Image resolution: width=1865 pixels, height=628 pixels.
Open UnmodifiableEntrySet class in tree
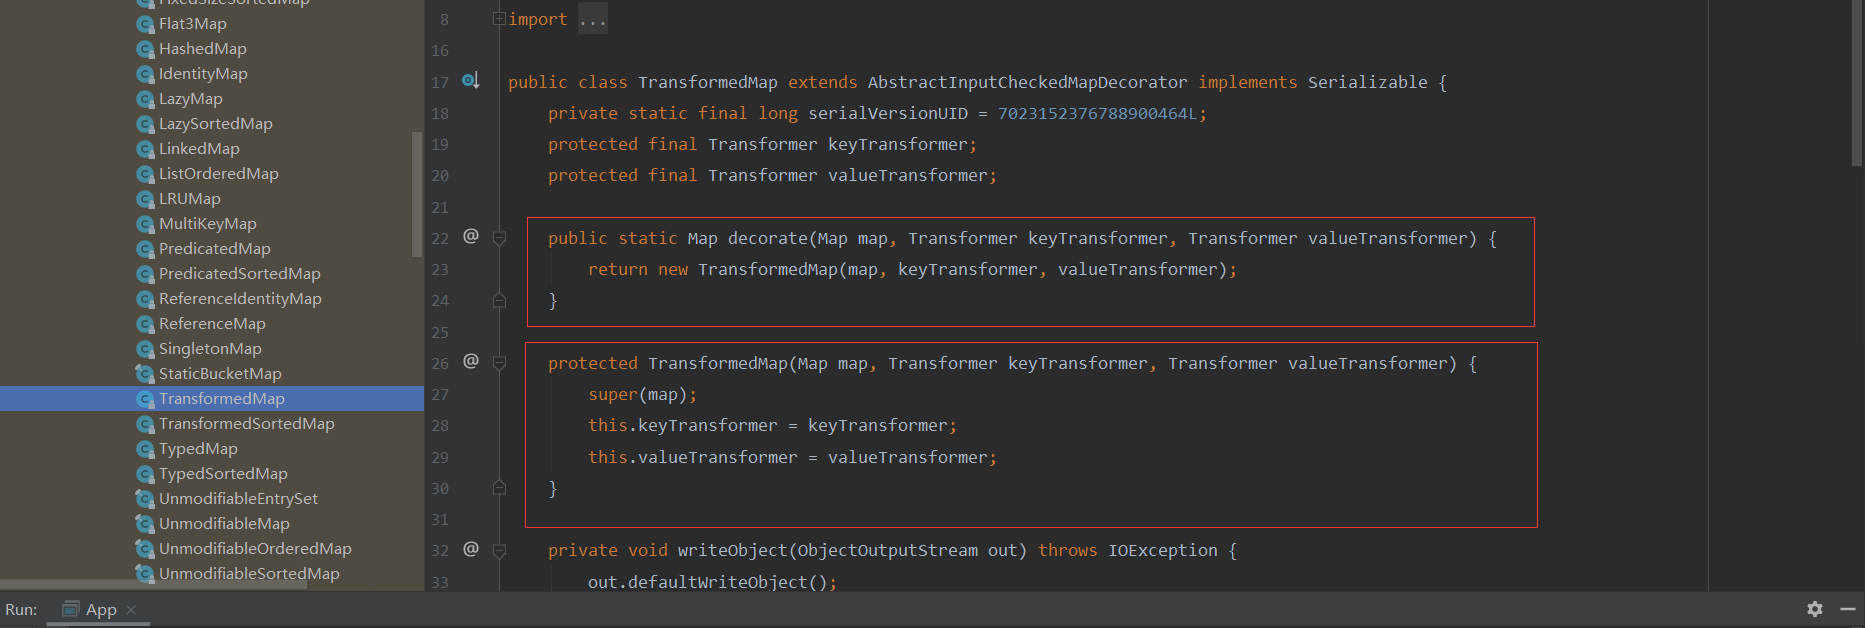238,498
